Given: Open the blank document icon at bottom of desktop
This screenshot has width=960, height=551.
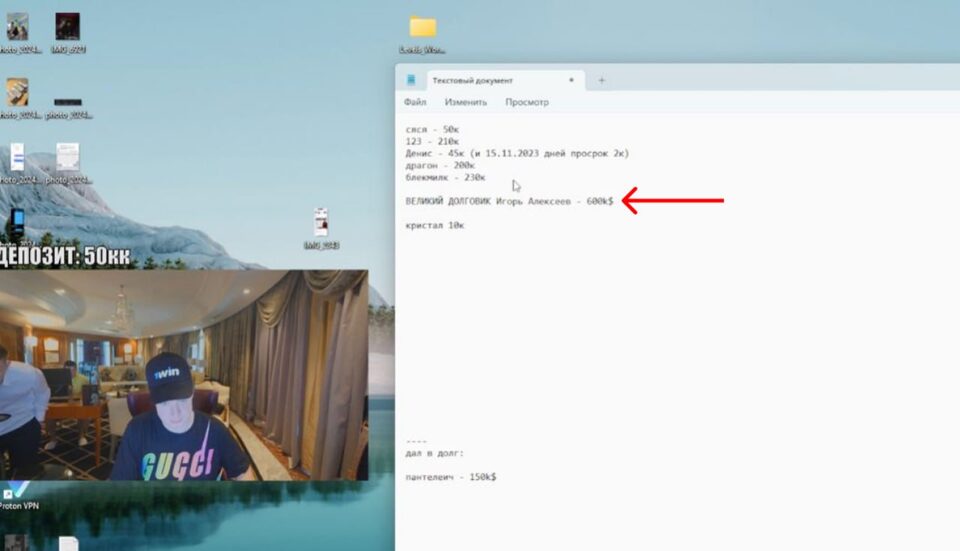Looking at the screenshot, I should [x=68, y=543].
